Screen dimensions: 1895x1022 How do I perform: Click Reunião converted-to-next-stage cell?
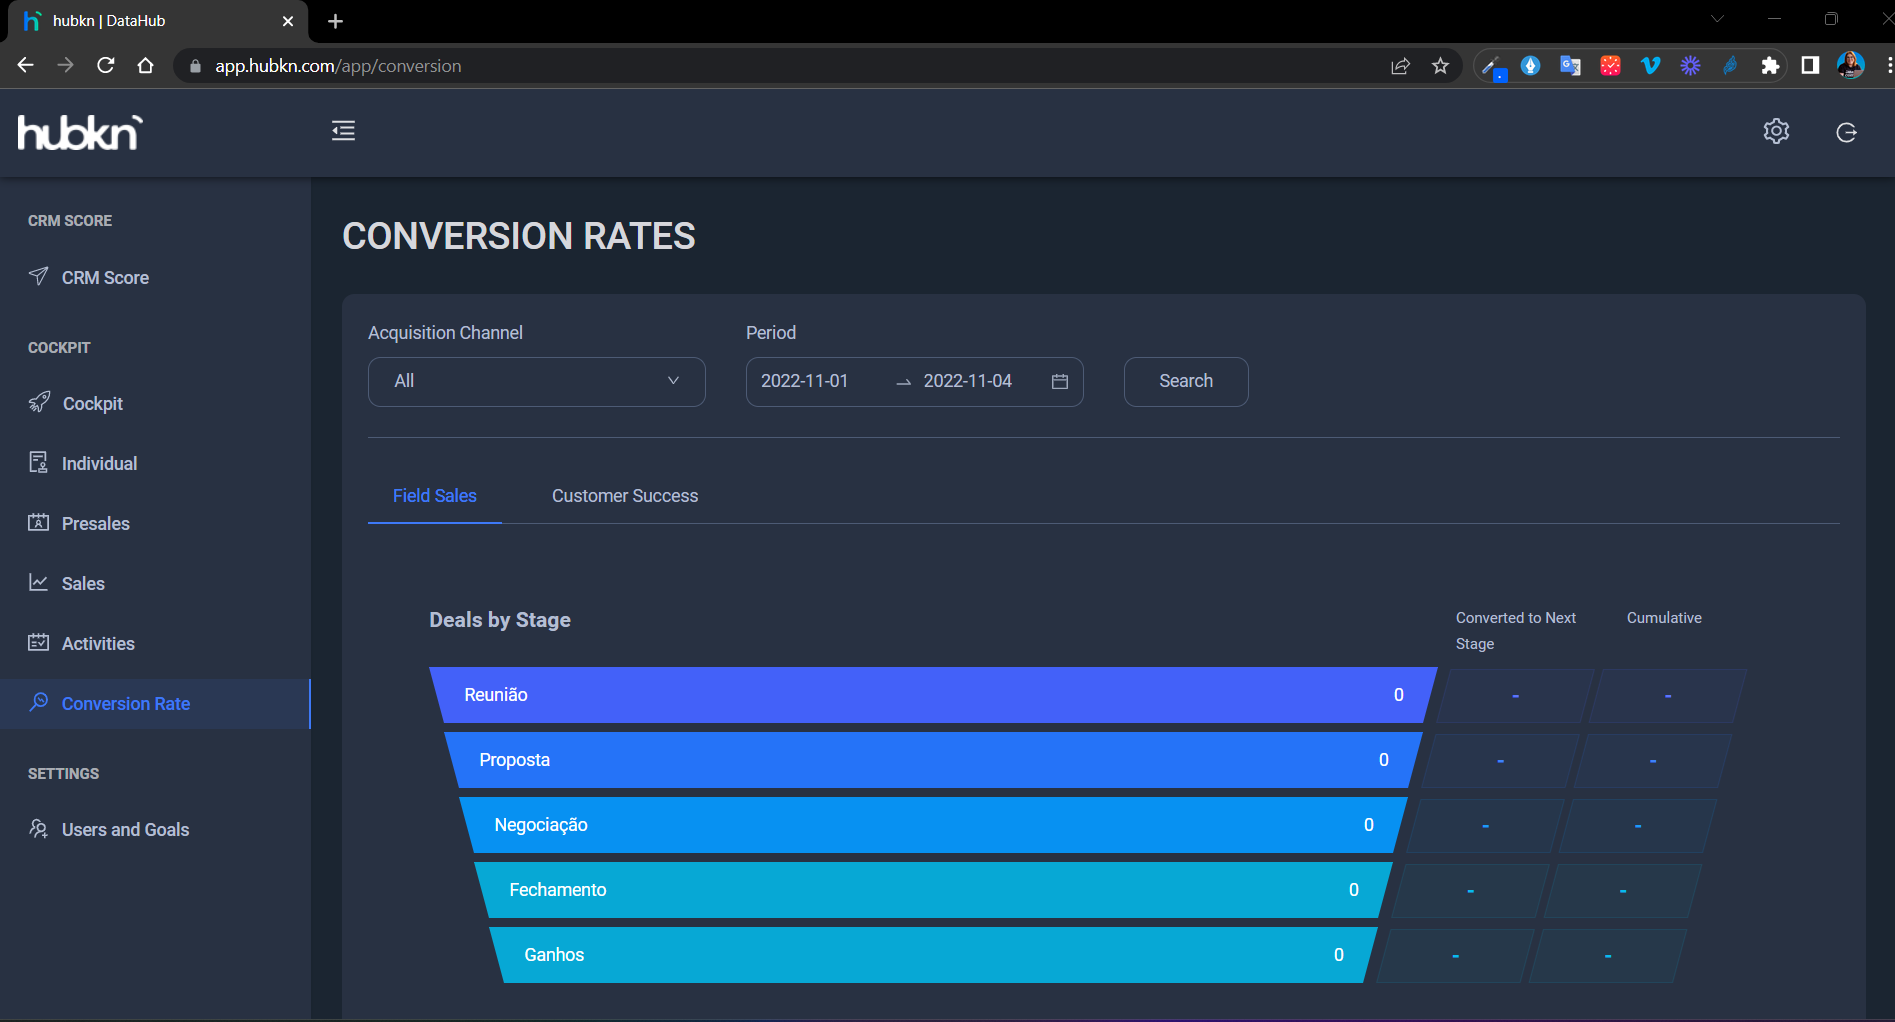tap(1515, 696)
